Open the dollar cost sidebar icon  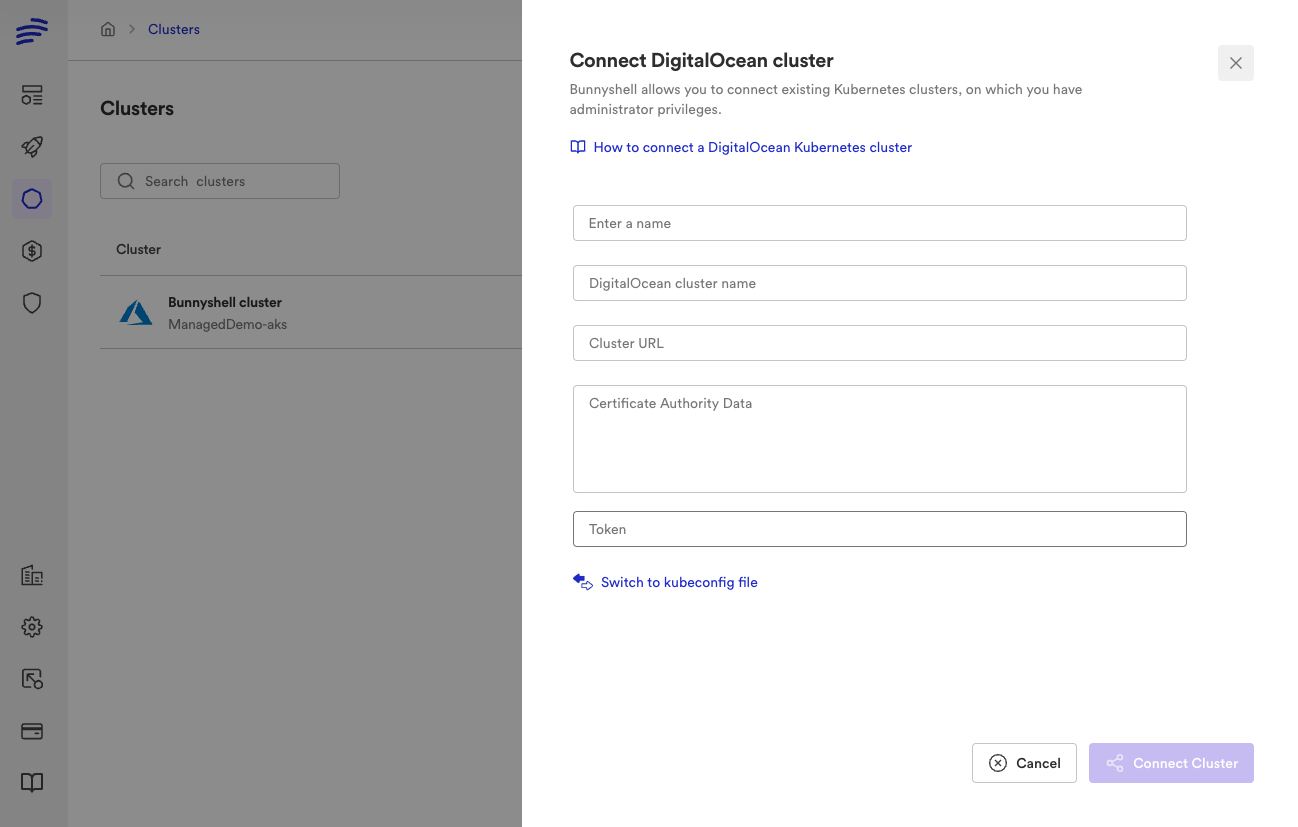[x=32, y=251]
